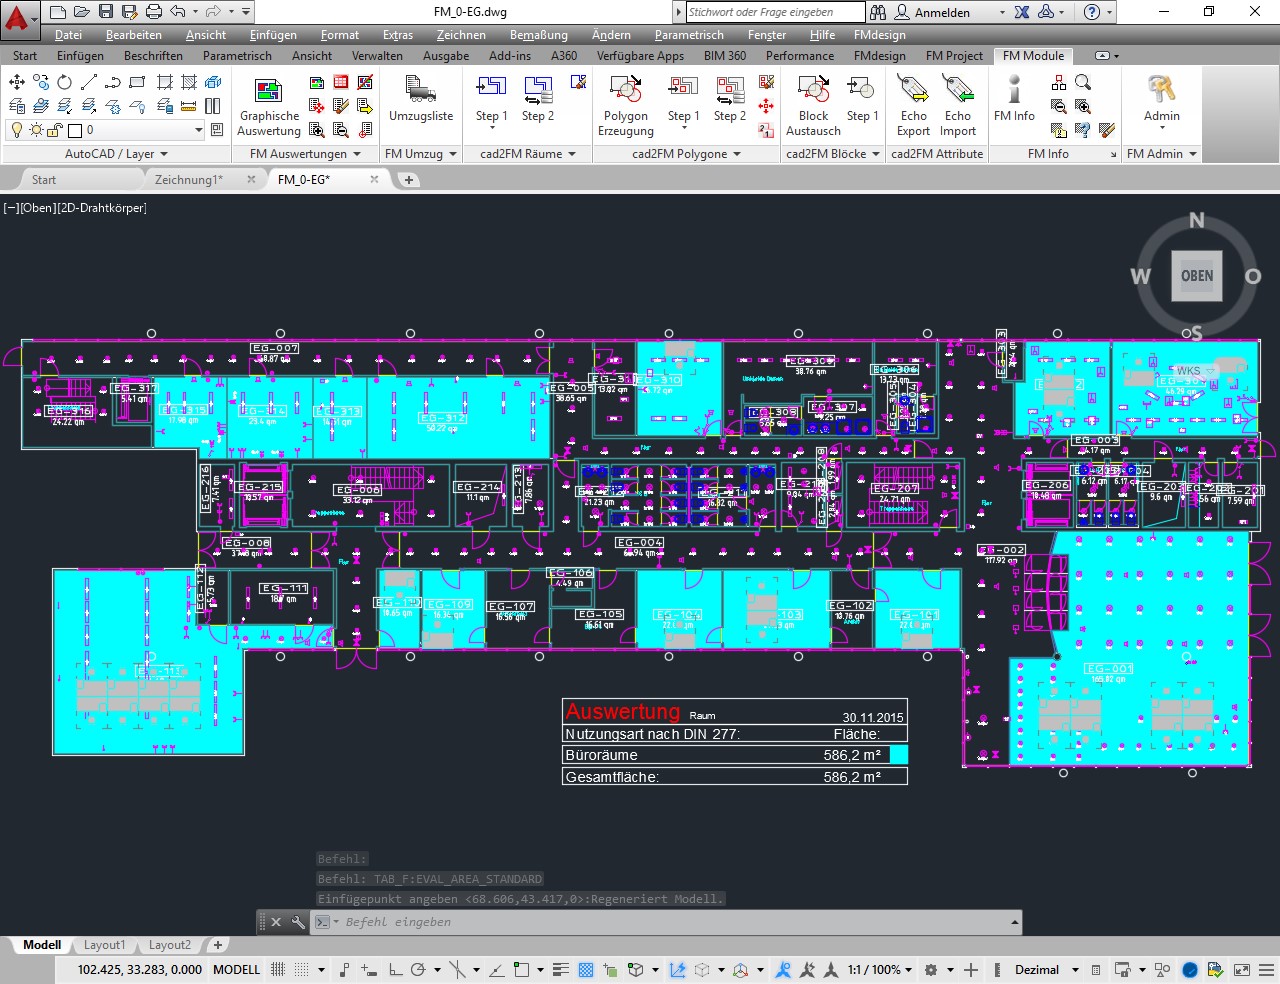Expand the FM Auswertungen panel
Viewport: 1280px width, 984px height.
[x=305, y=154]
